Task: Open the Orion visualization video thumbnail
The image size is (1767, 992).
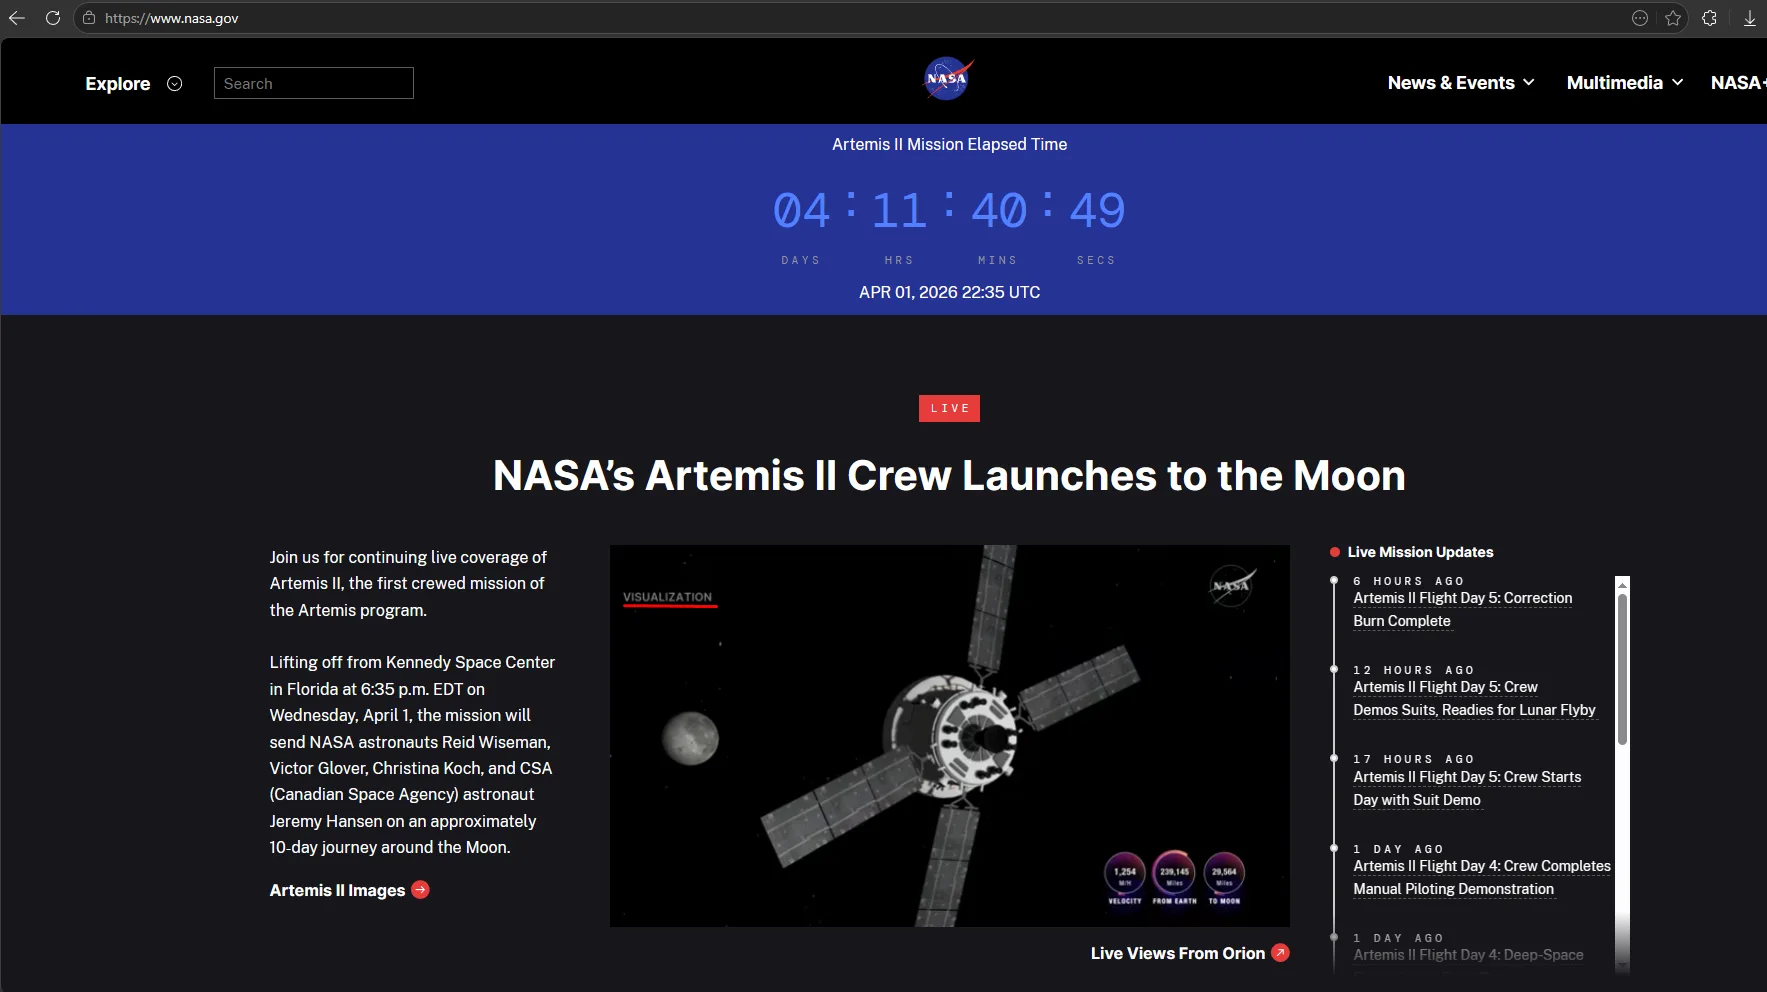Action: [x=949, y=735]
